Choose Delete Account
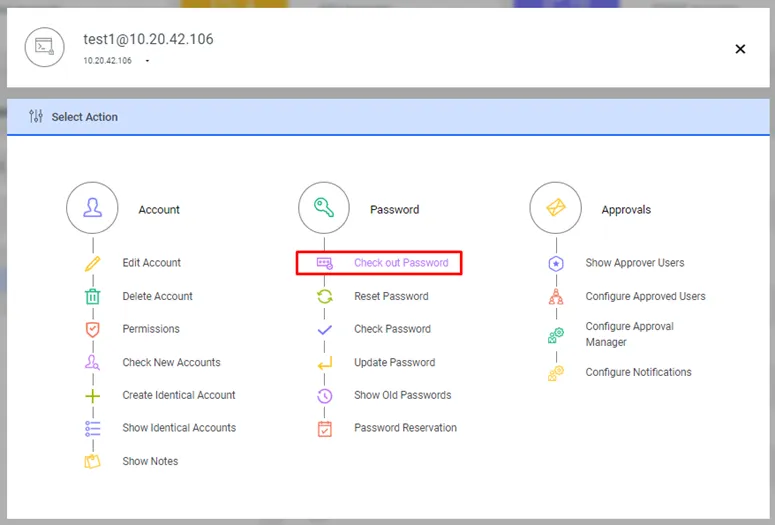 pyautogui.click(x=157, y=296)
